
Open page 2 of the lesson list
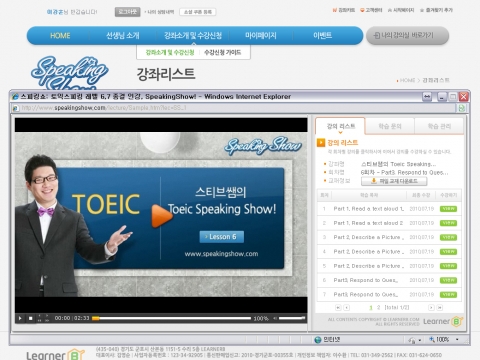tap(378, 307)
